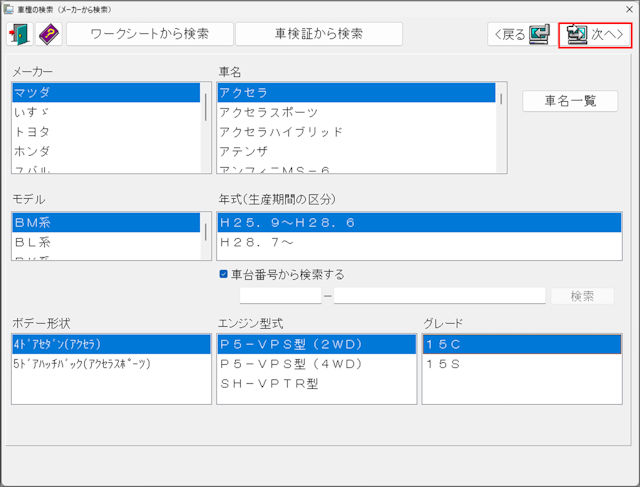Image resolution: width=640 pixels, height=487 pixels.
Task: Click the disabled 検索 button
Action: tap(582, 296)
